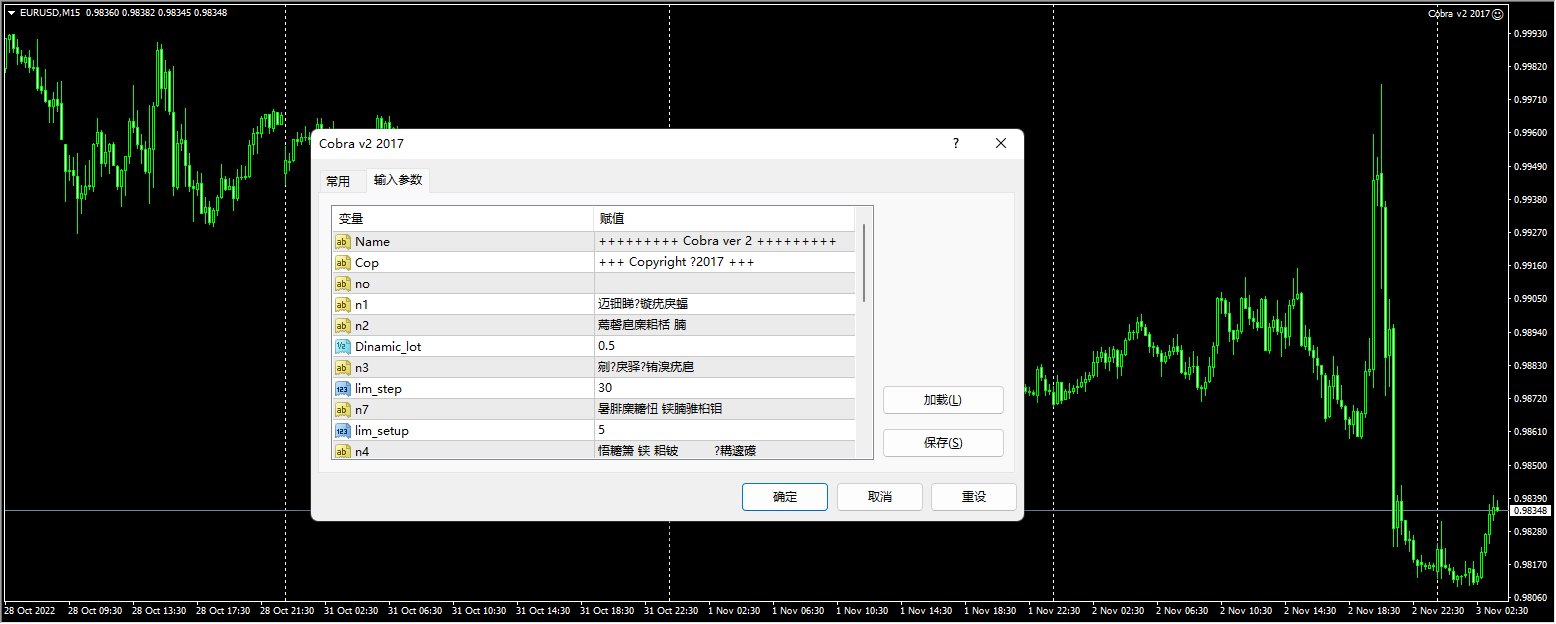The image size is (1556, 624).
Task: Switch to the 常用 tab
Action: (x=338, y=181)
